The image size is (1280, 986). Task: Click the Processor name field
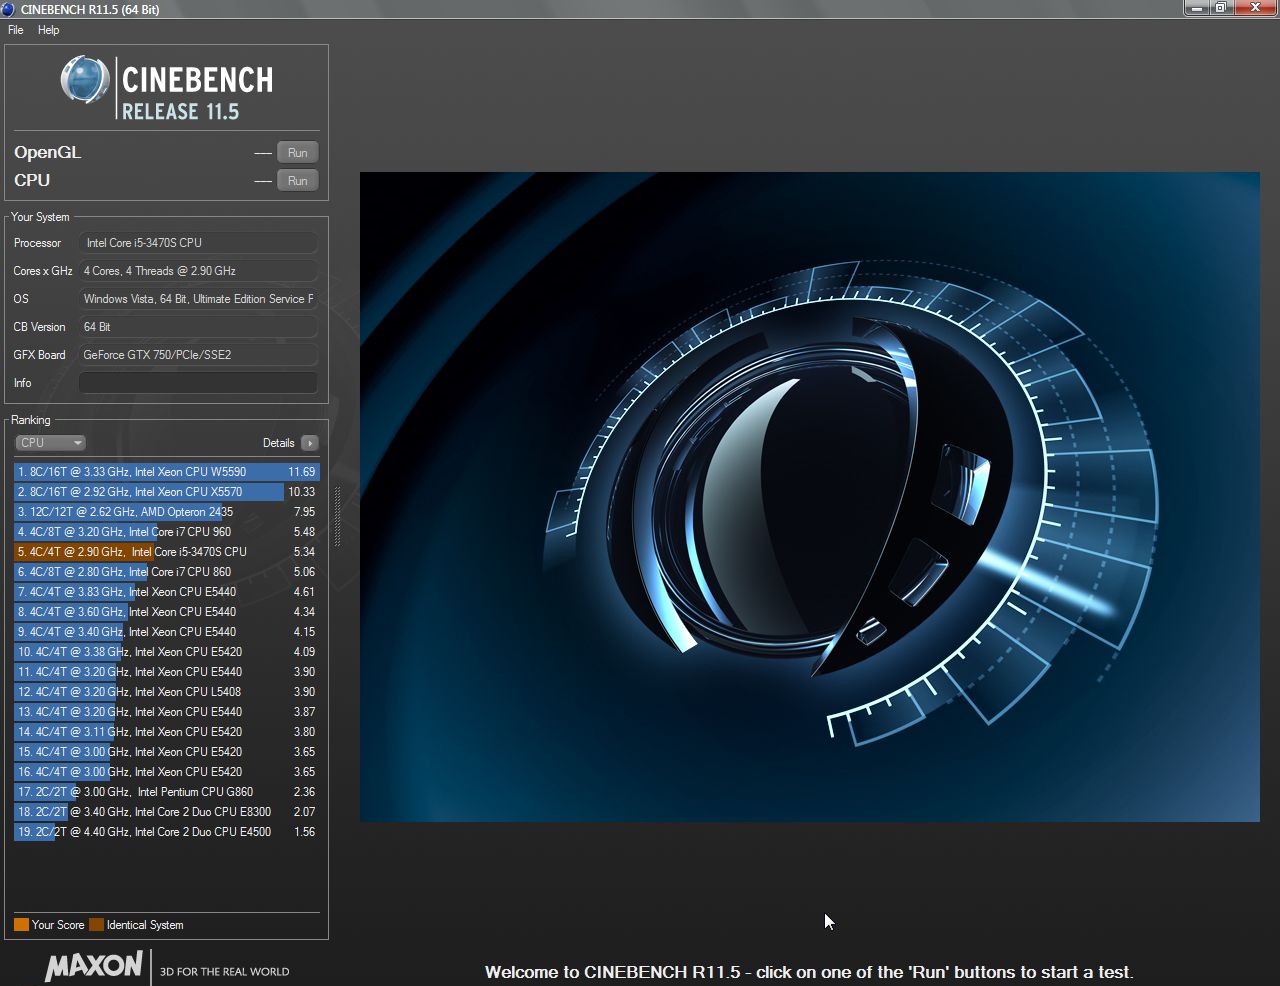(x=198, y=243)
